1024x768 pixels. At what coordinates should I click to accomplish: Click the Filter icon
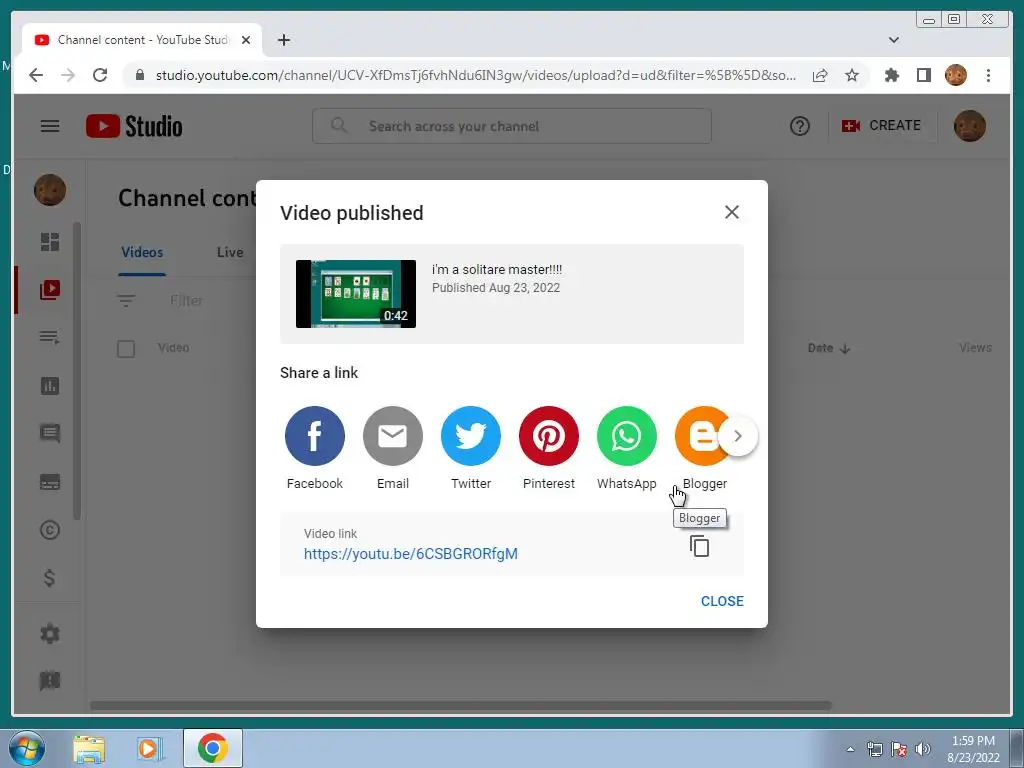[x=126, y=300]
